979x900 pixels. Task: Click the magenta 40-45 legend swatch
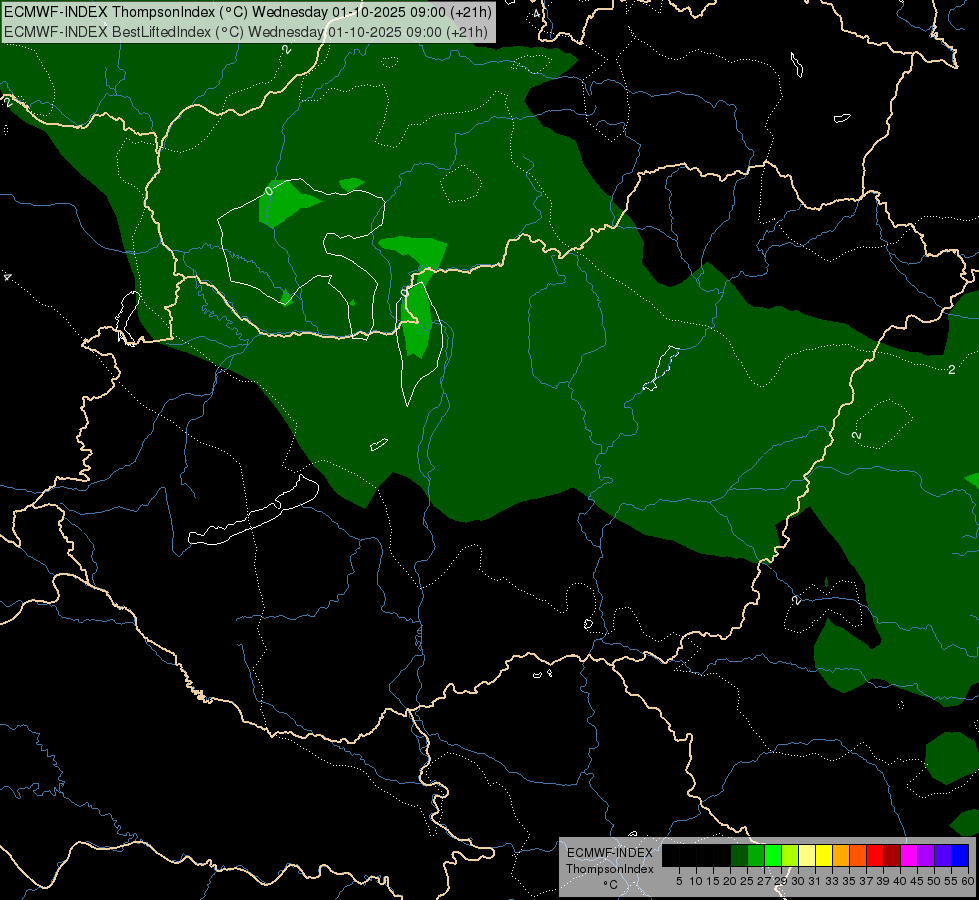[x=909, y=856]
